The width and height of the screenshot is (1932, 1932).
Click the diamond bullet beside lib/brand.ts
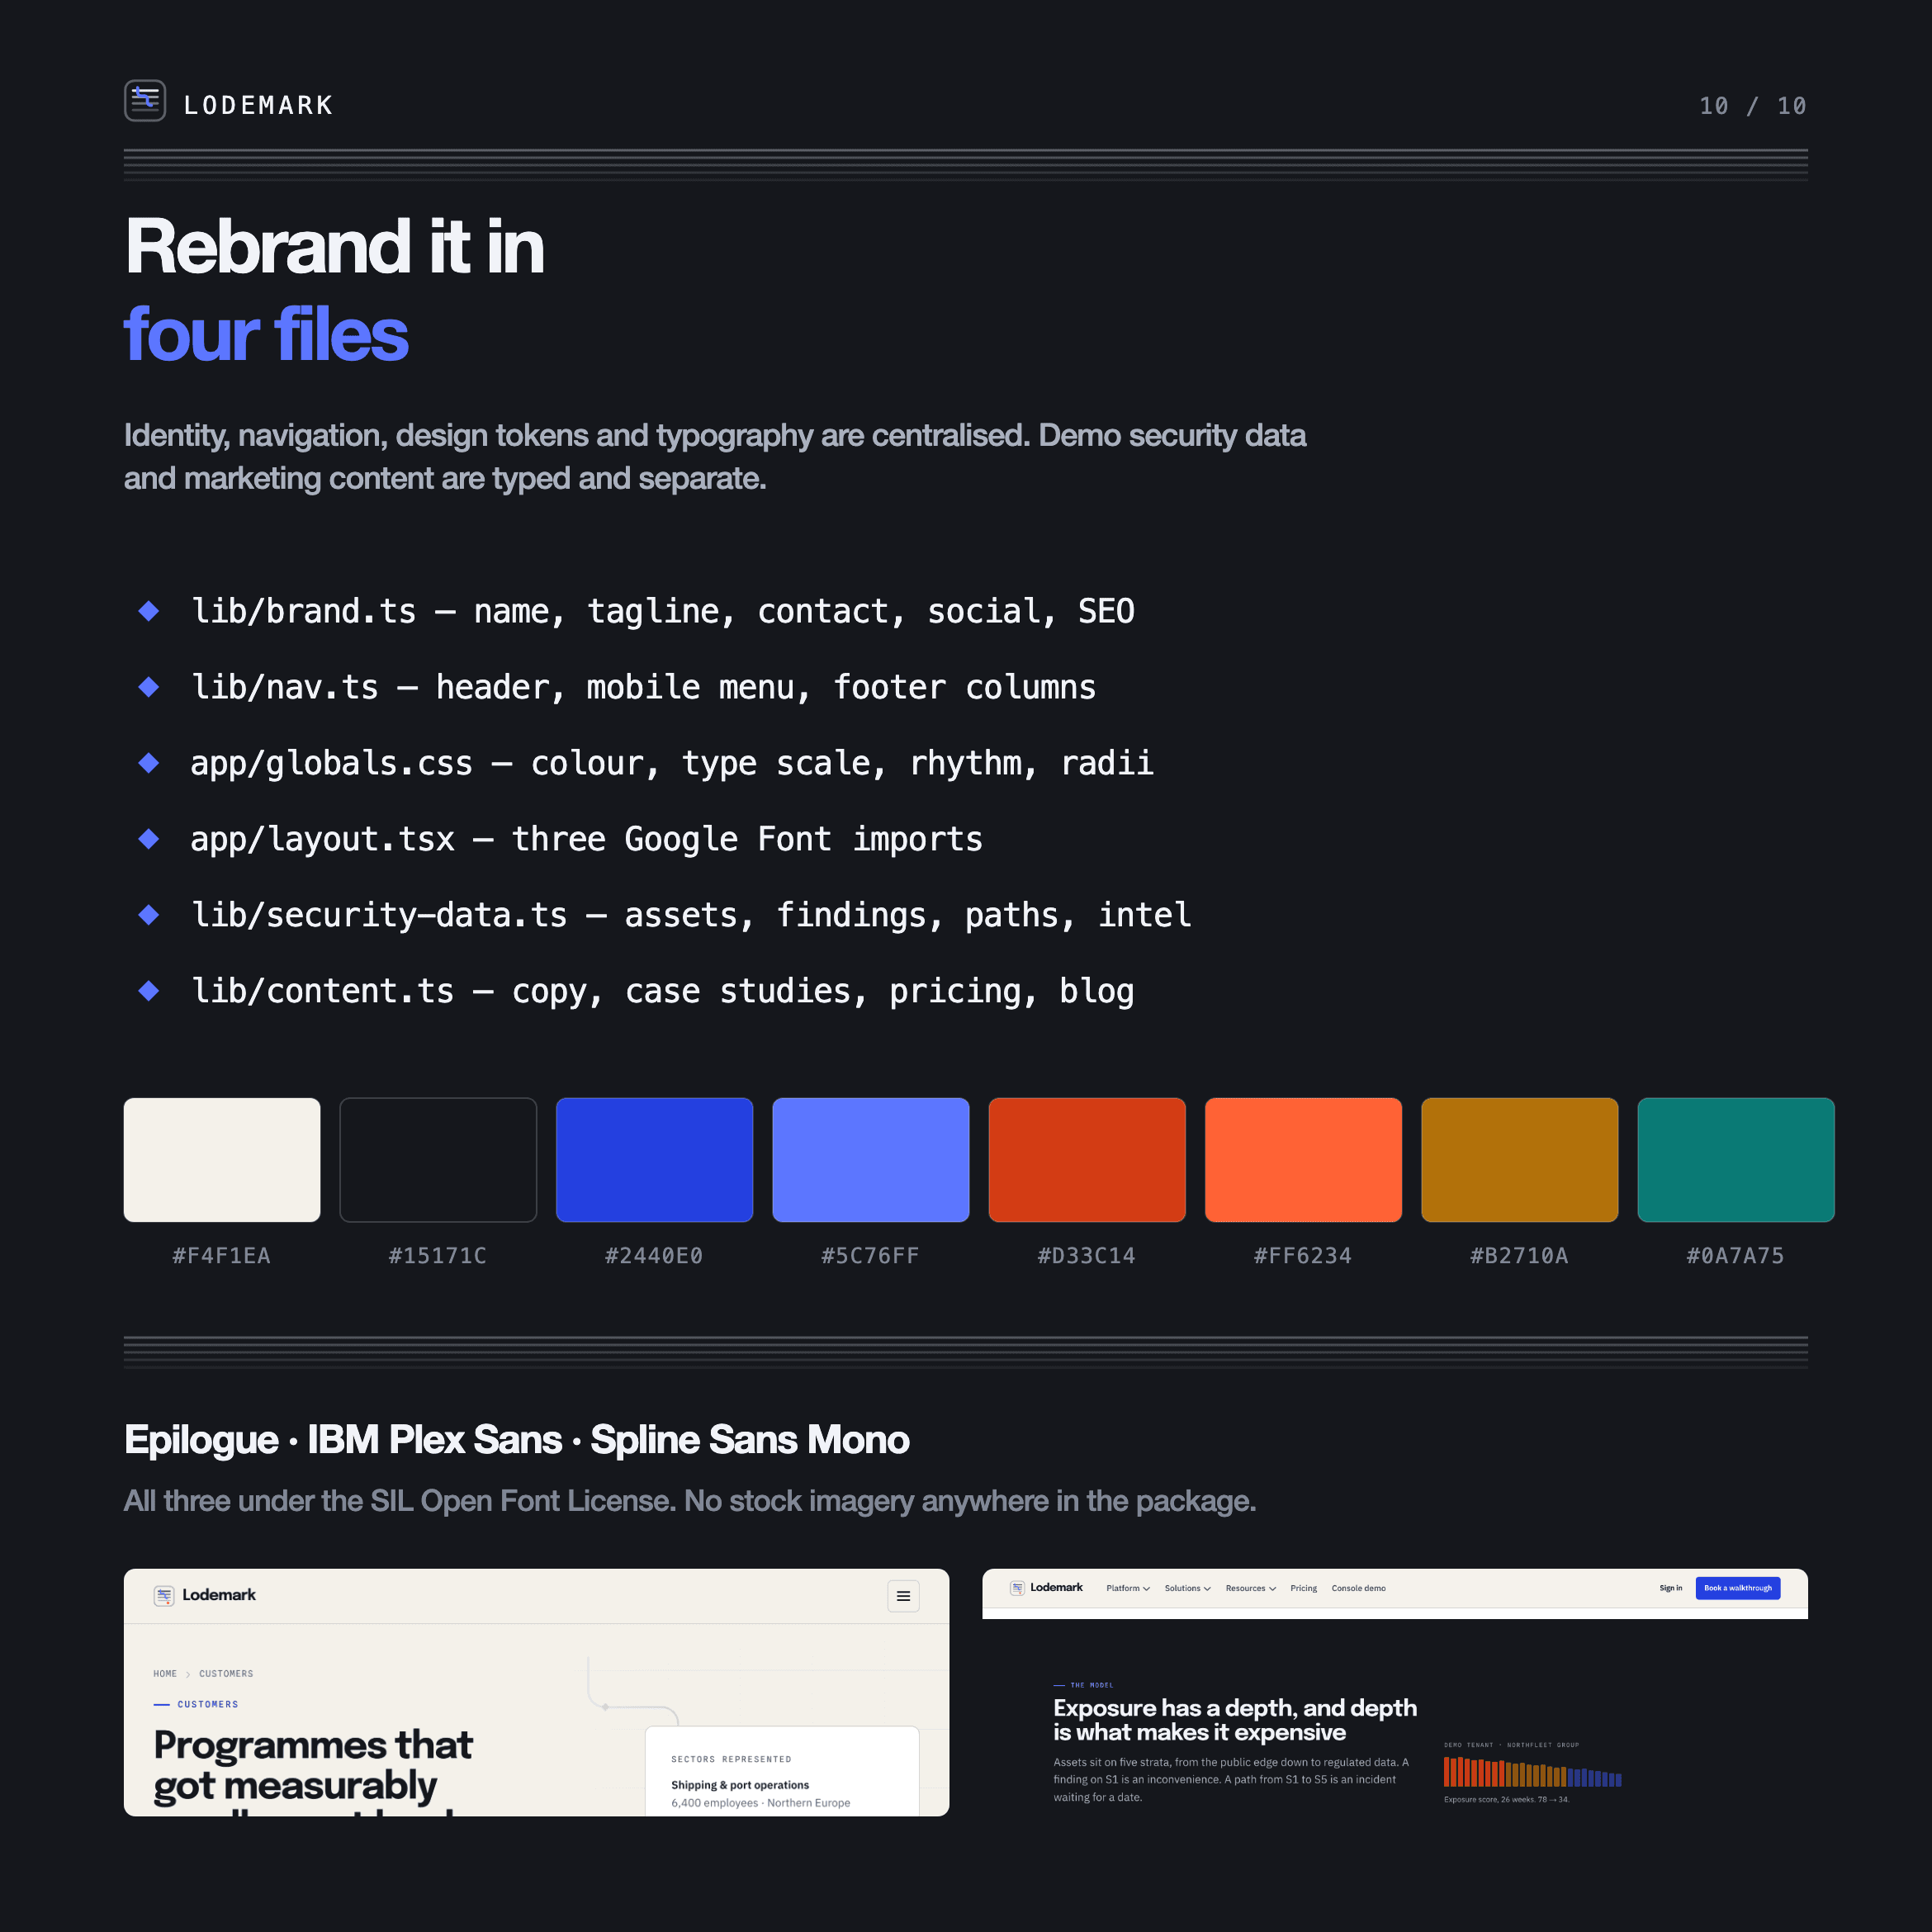(149, 611)
